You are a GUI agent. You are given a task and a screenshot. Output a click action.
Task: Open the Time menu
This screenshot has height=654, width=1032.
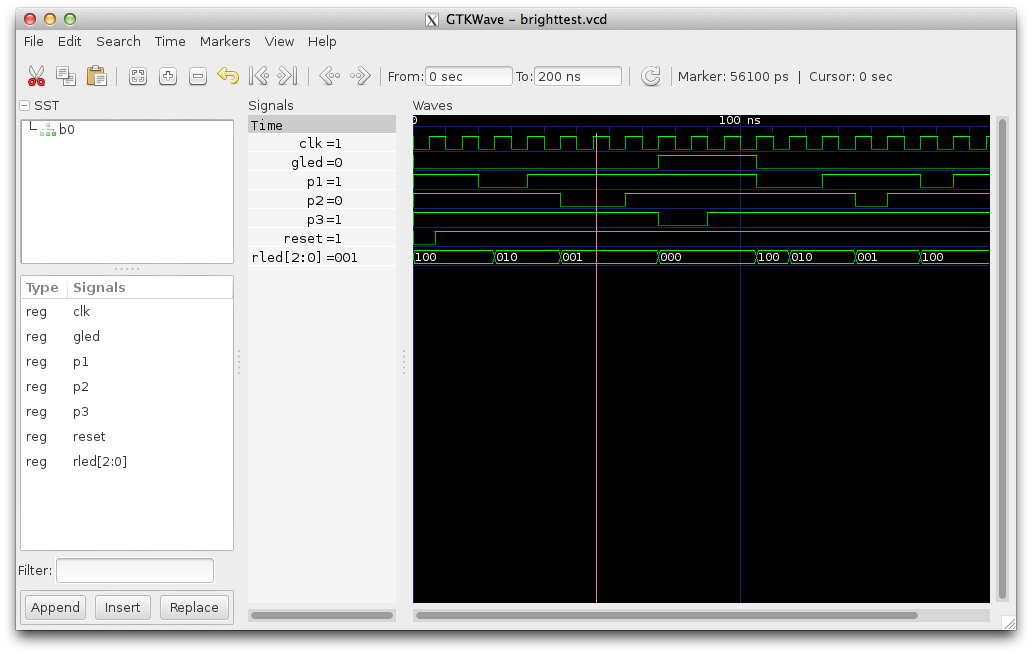pos(170,41)
